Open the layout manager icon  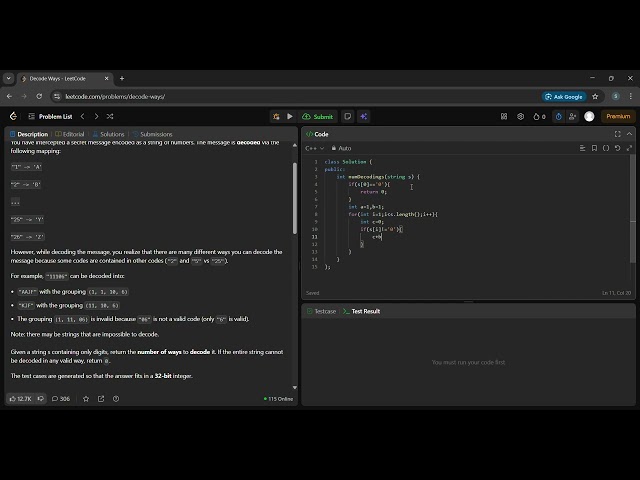point(504,116)
